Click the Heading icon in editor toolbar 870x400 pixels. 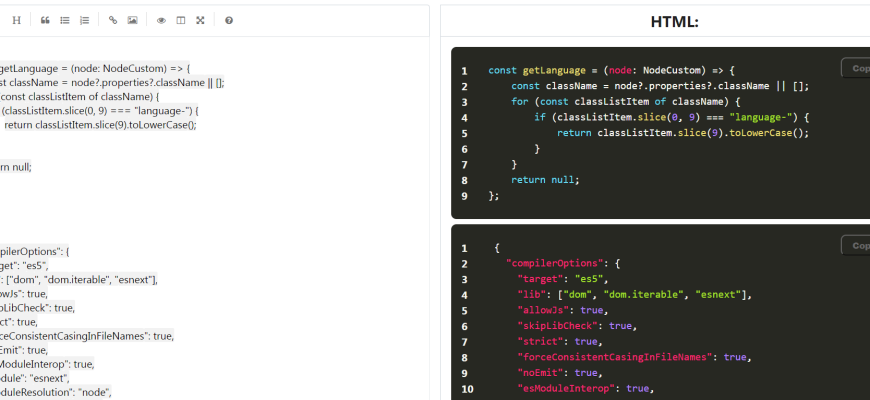click(x=16, y=20)
